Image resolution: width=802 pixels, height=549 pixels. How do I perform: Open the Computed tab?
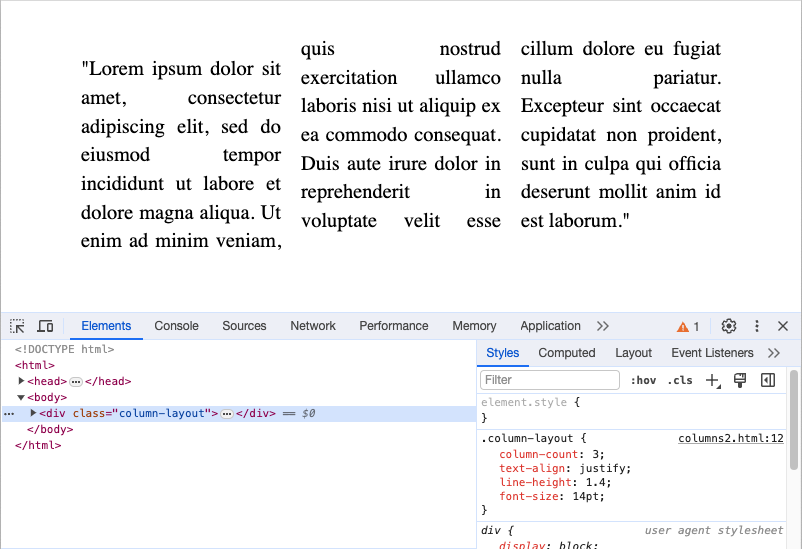coord(566,353)
